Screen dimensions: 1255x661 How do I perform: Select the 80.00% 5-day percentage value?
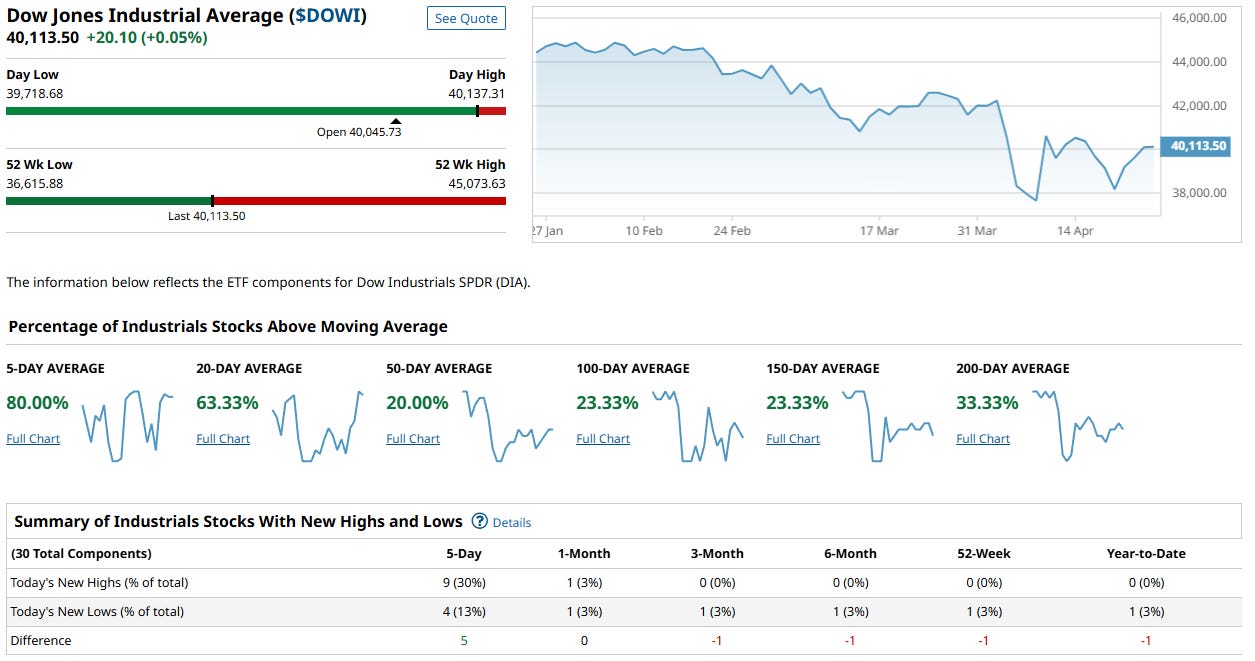pos(38,403)
